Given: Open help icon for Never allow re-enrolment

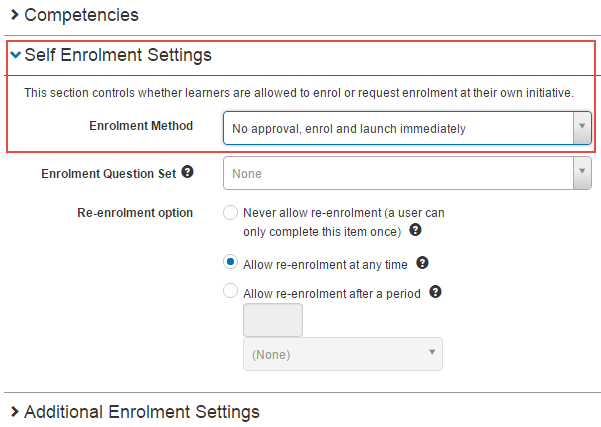Looking at the screenshot, I should [415, 230].
